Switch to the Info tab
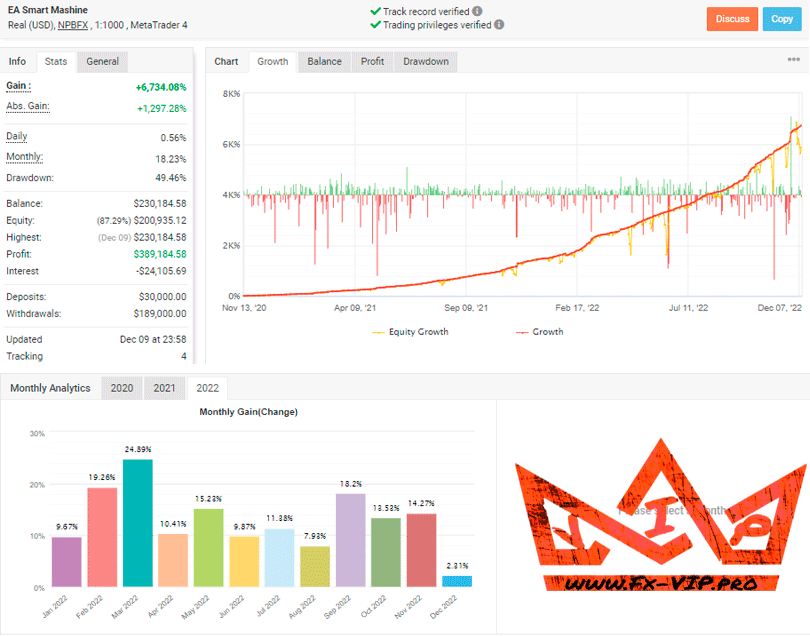 tap(18, 62)
